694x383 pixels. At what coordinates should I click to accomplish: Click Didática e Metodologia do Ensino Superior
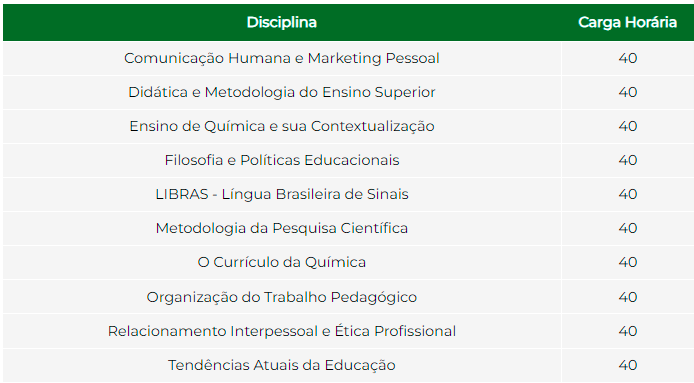tap(281, 92)
